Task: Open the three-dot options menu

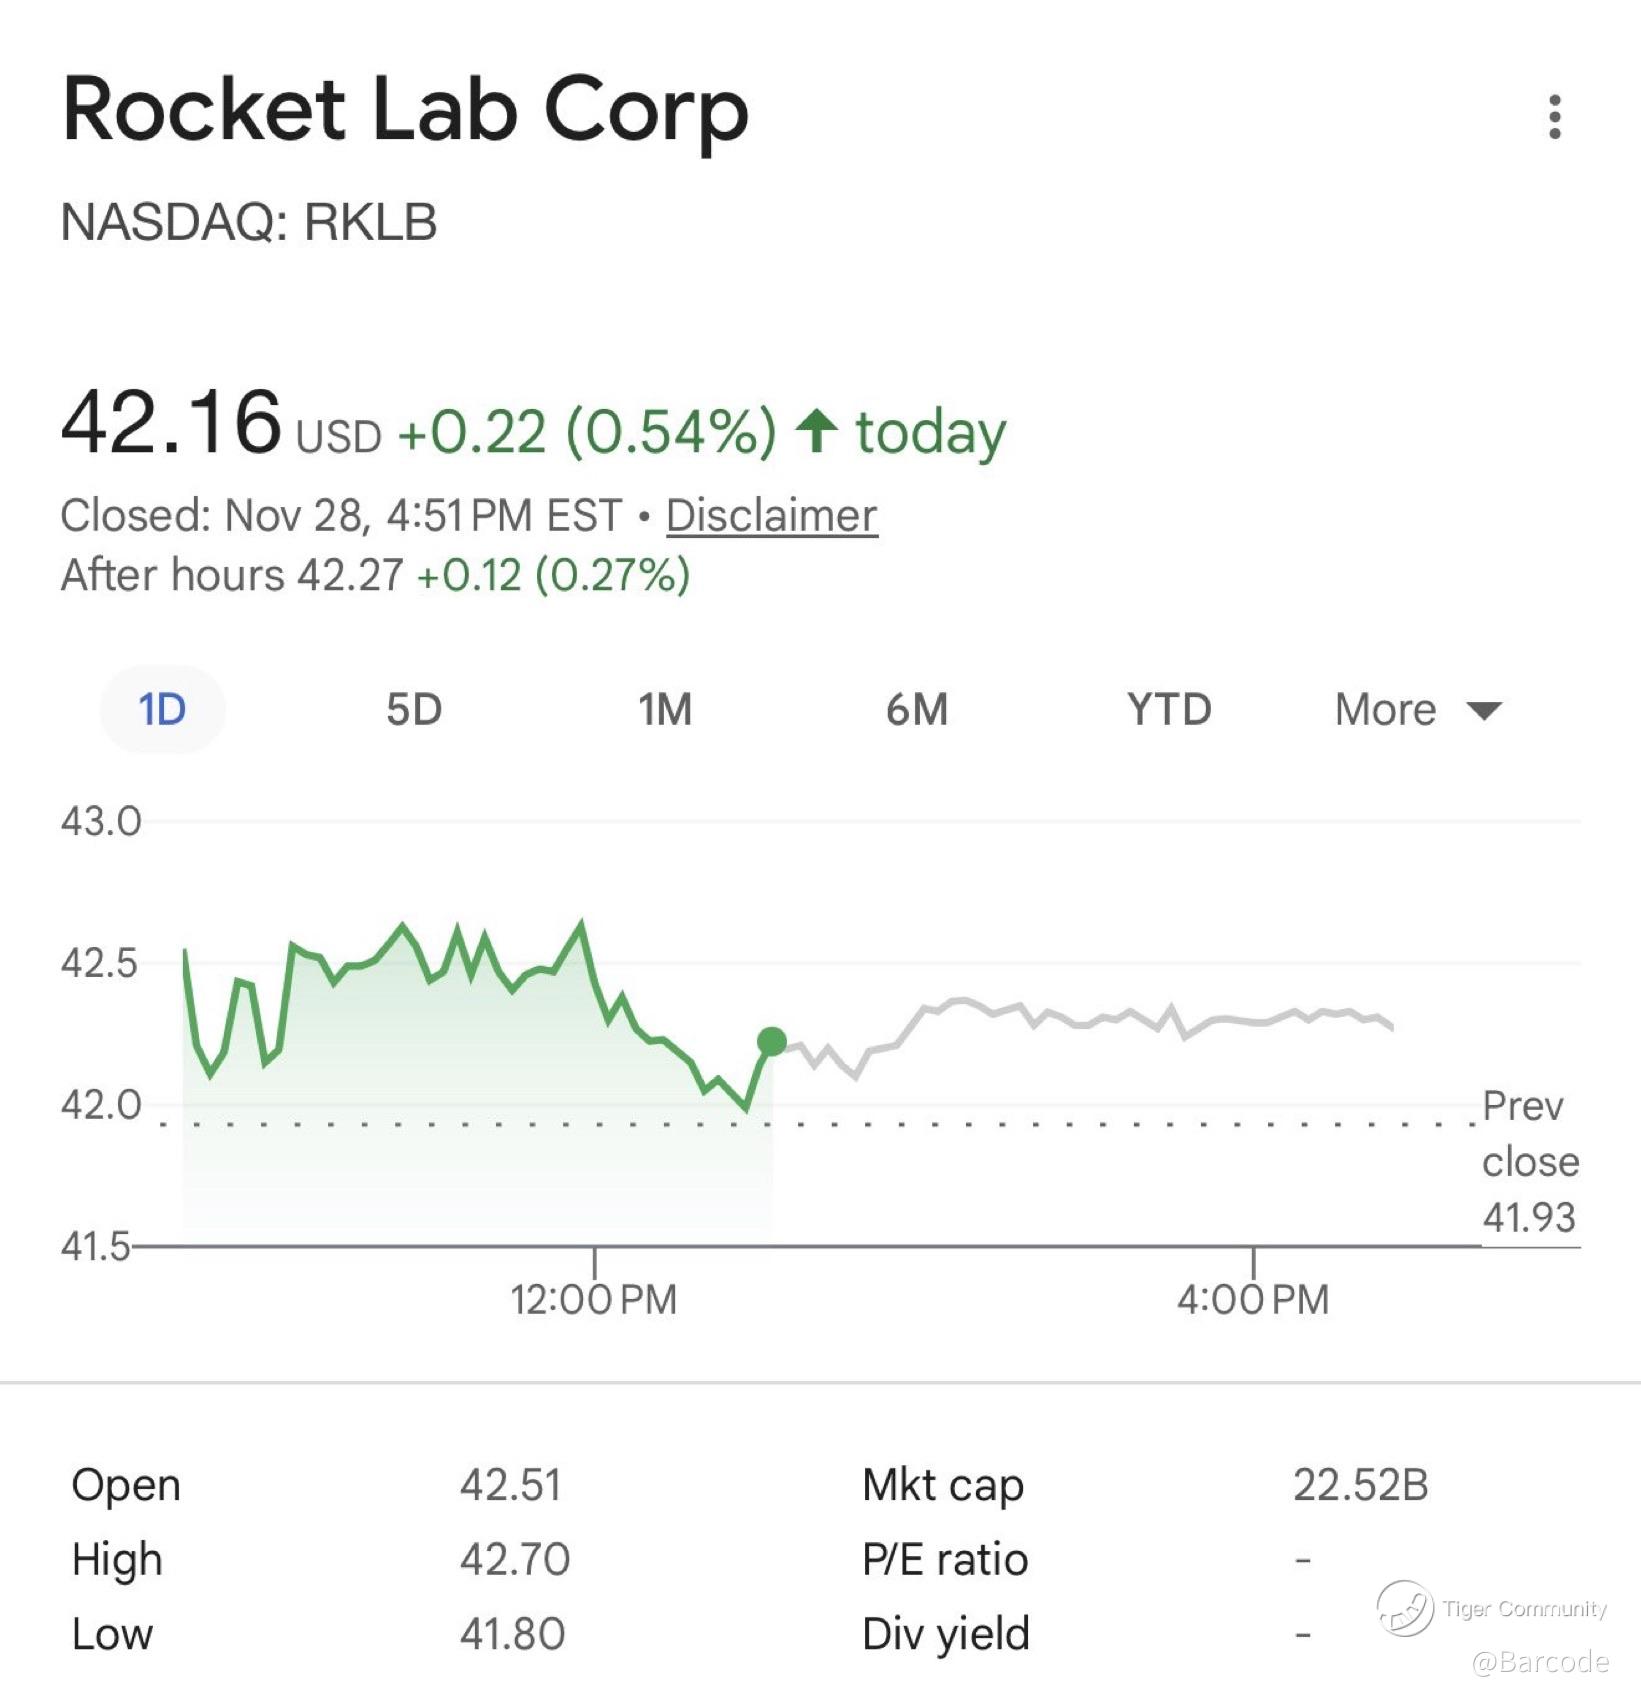Action: (x=1554, y=117)
